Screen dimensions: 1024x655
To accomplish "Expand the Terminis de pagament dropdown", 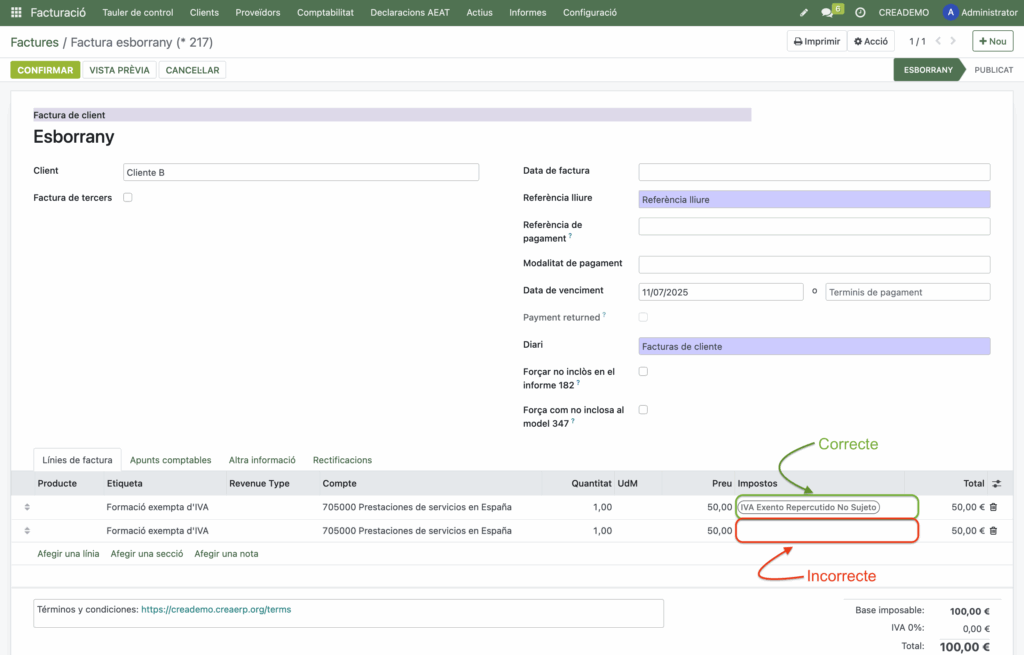I will [907, 292].
